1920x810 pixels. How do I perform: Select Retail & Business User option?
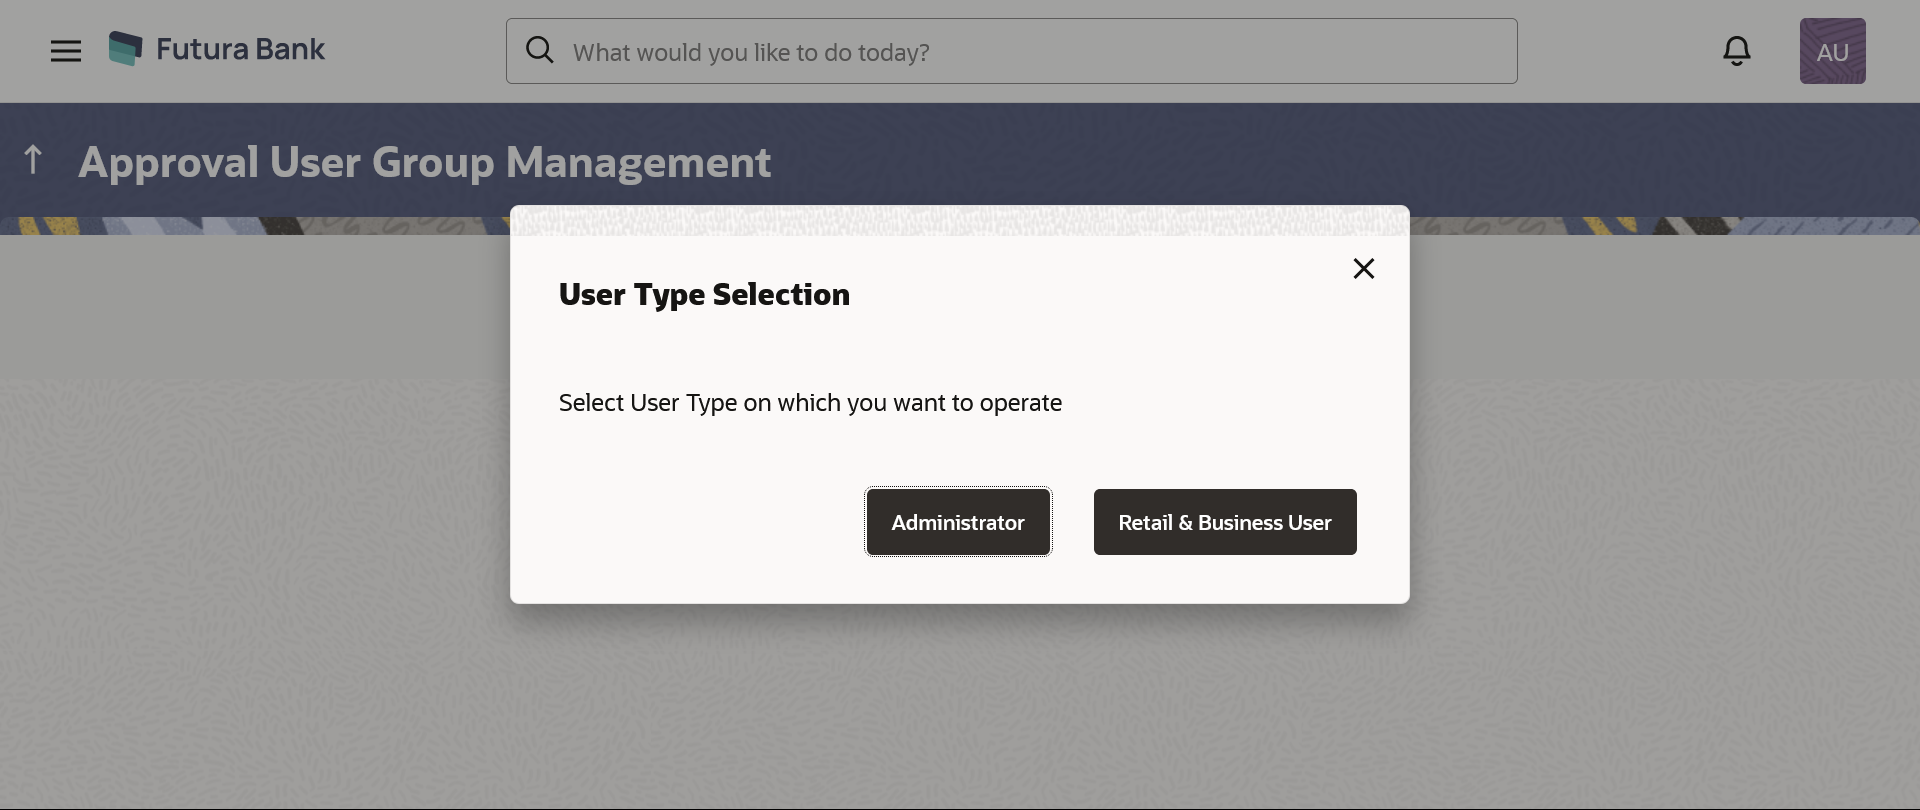pyautogui.click(x=1224, y=522)
